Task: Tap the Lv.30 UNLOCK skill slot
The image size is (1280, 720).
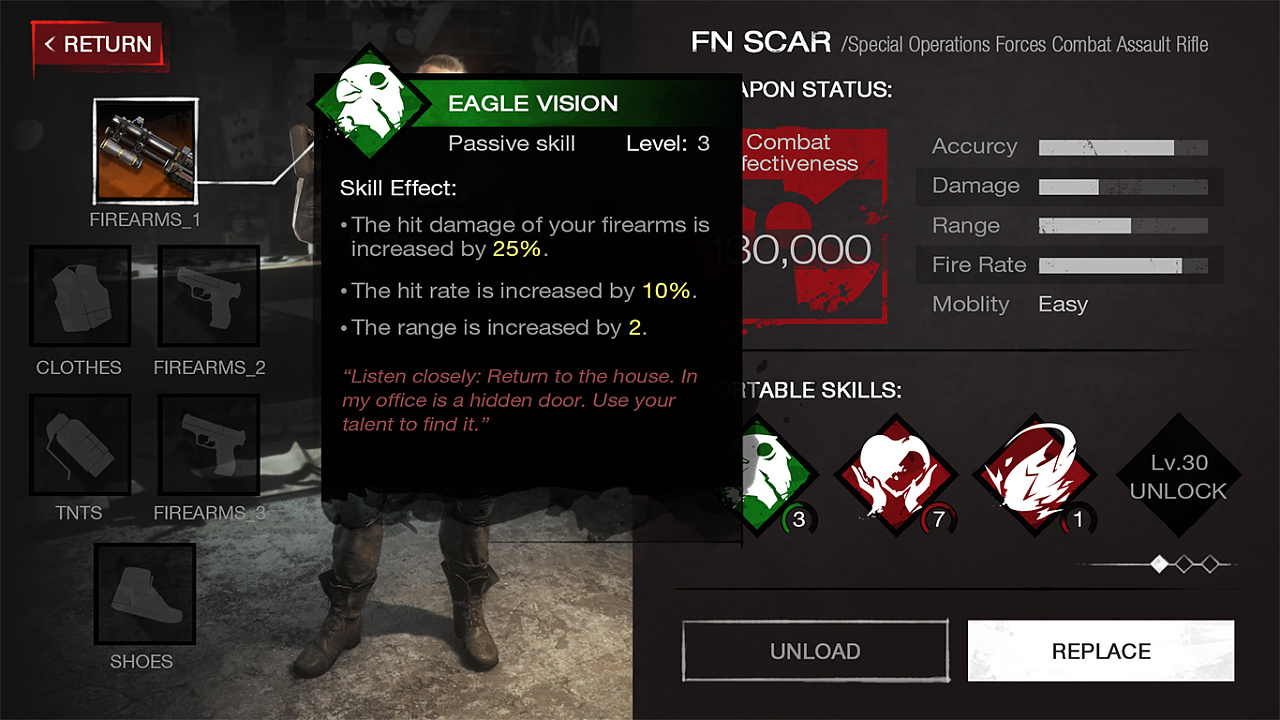Action: click(x=1177, y=476)
